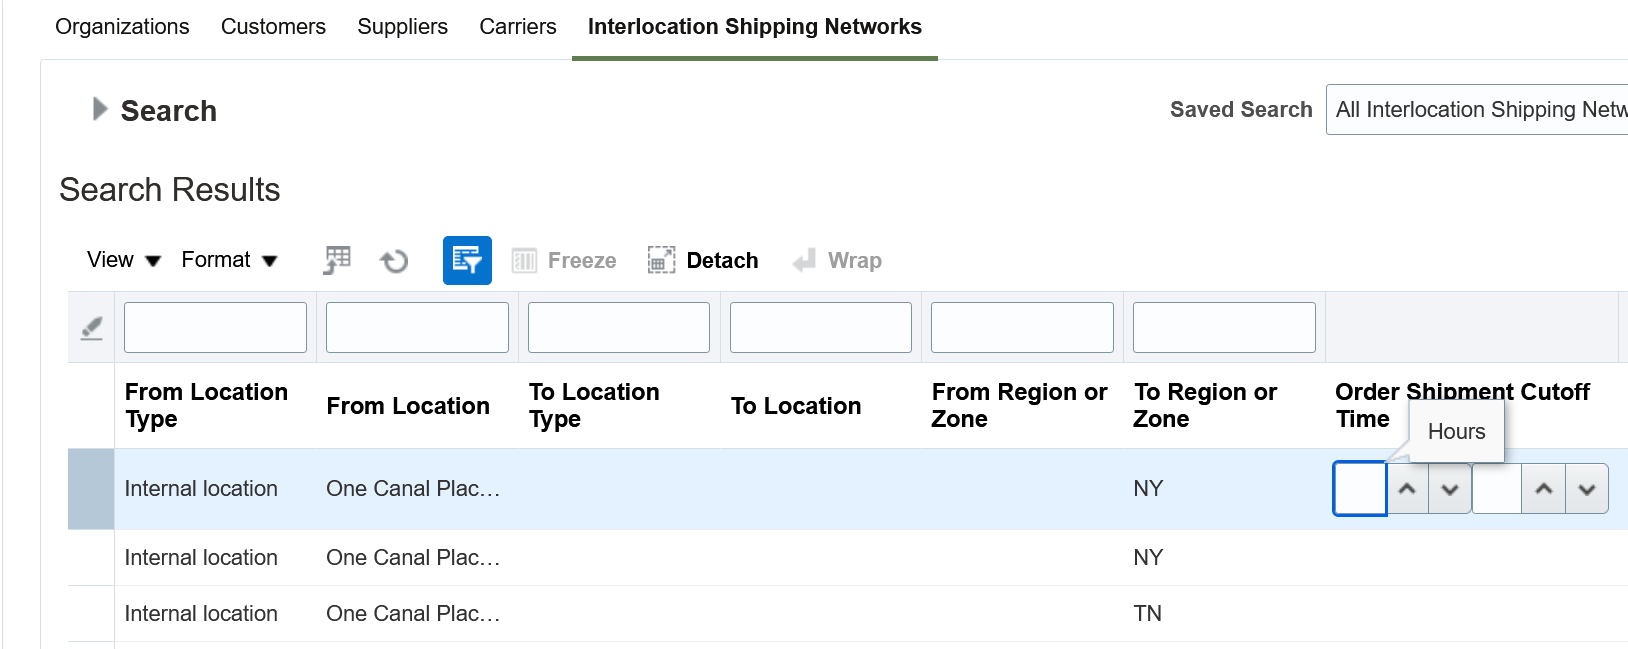This screenshot has height=649, width=1628.
Task: Clear all filters using the eraser icon
Action: [x=92, y=328]
